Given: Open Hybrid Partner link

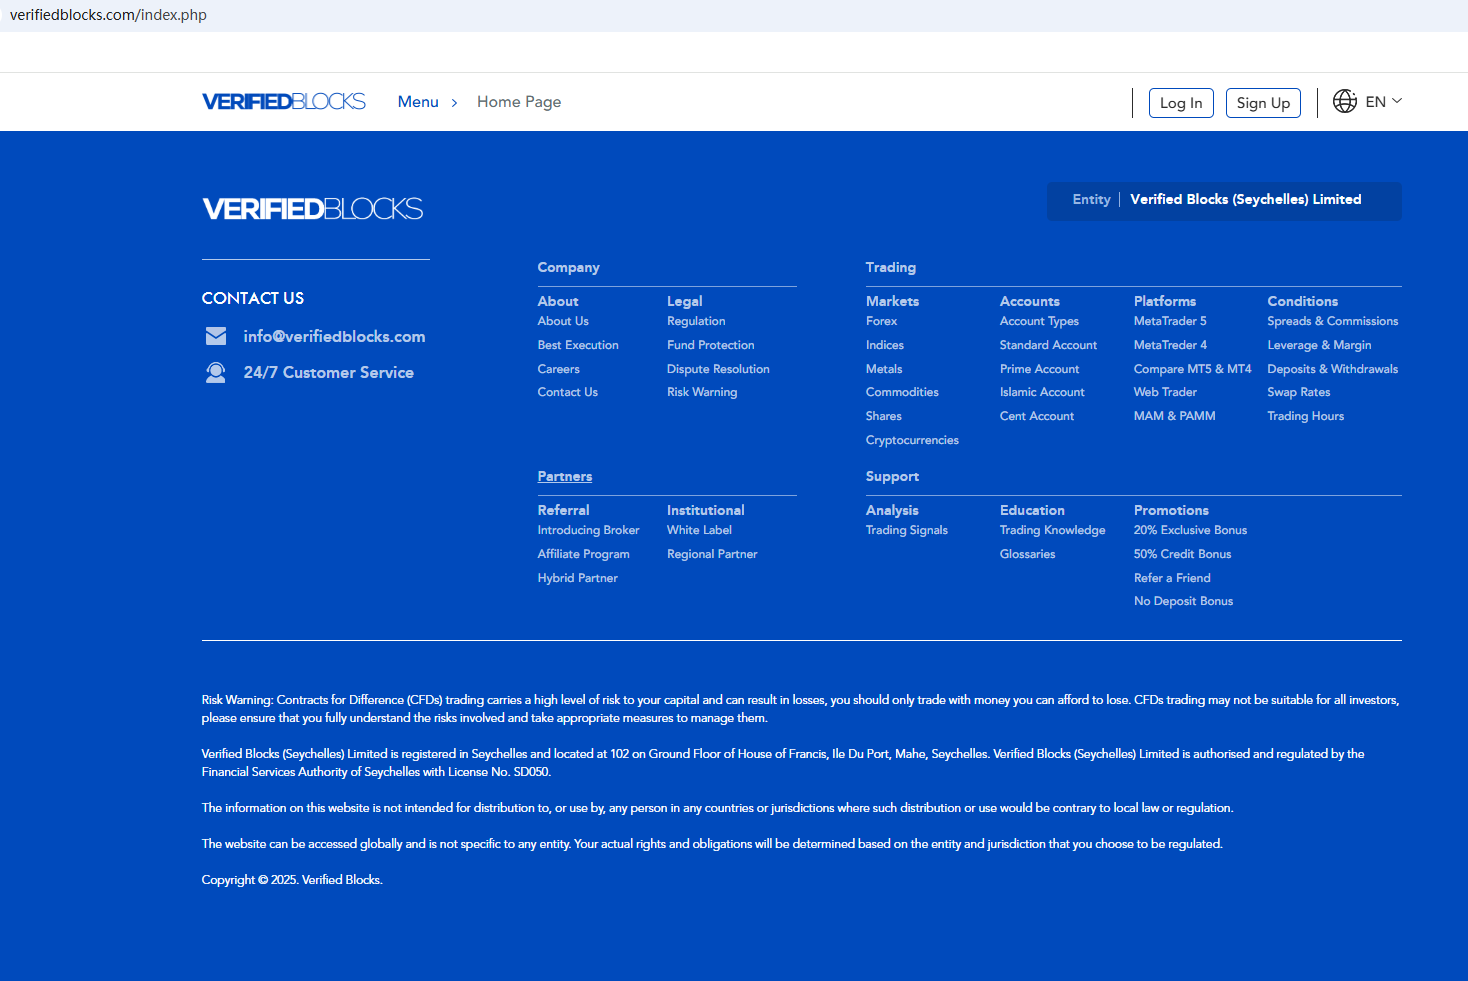Looking at the screenshot, I should (x=577, y=578).
